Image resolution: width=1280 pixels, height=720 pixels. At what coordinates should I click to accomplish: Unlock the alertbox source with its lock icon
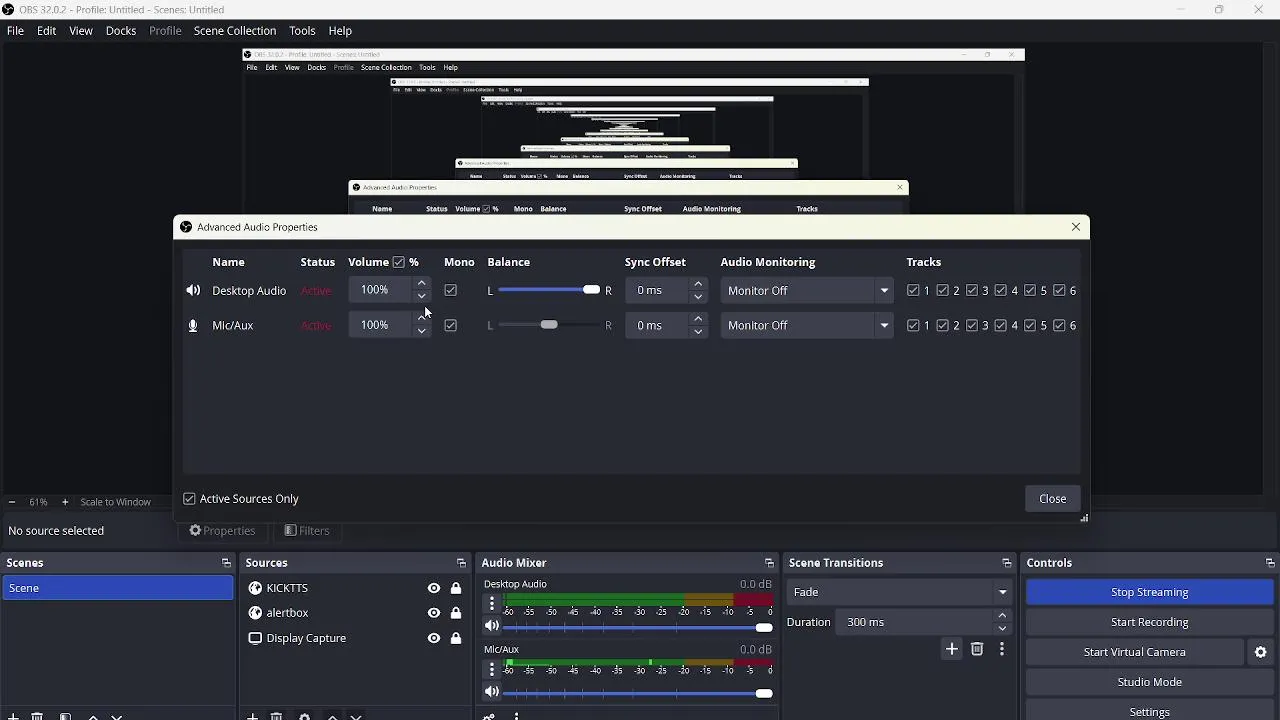(x=456, y=613)
